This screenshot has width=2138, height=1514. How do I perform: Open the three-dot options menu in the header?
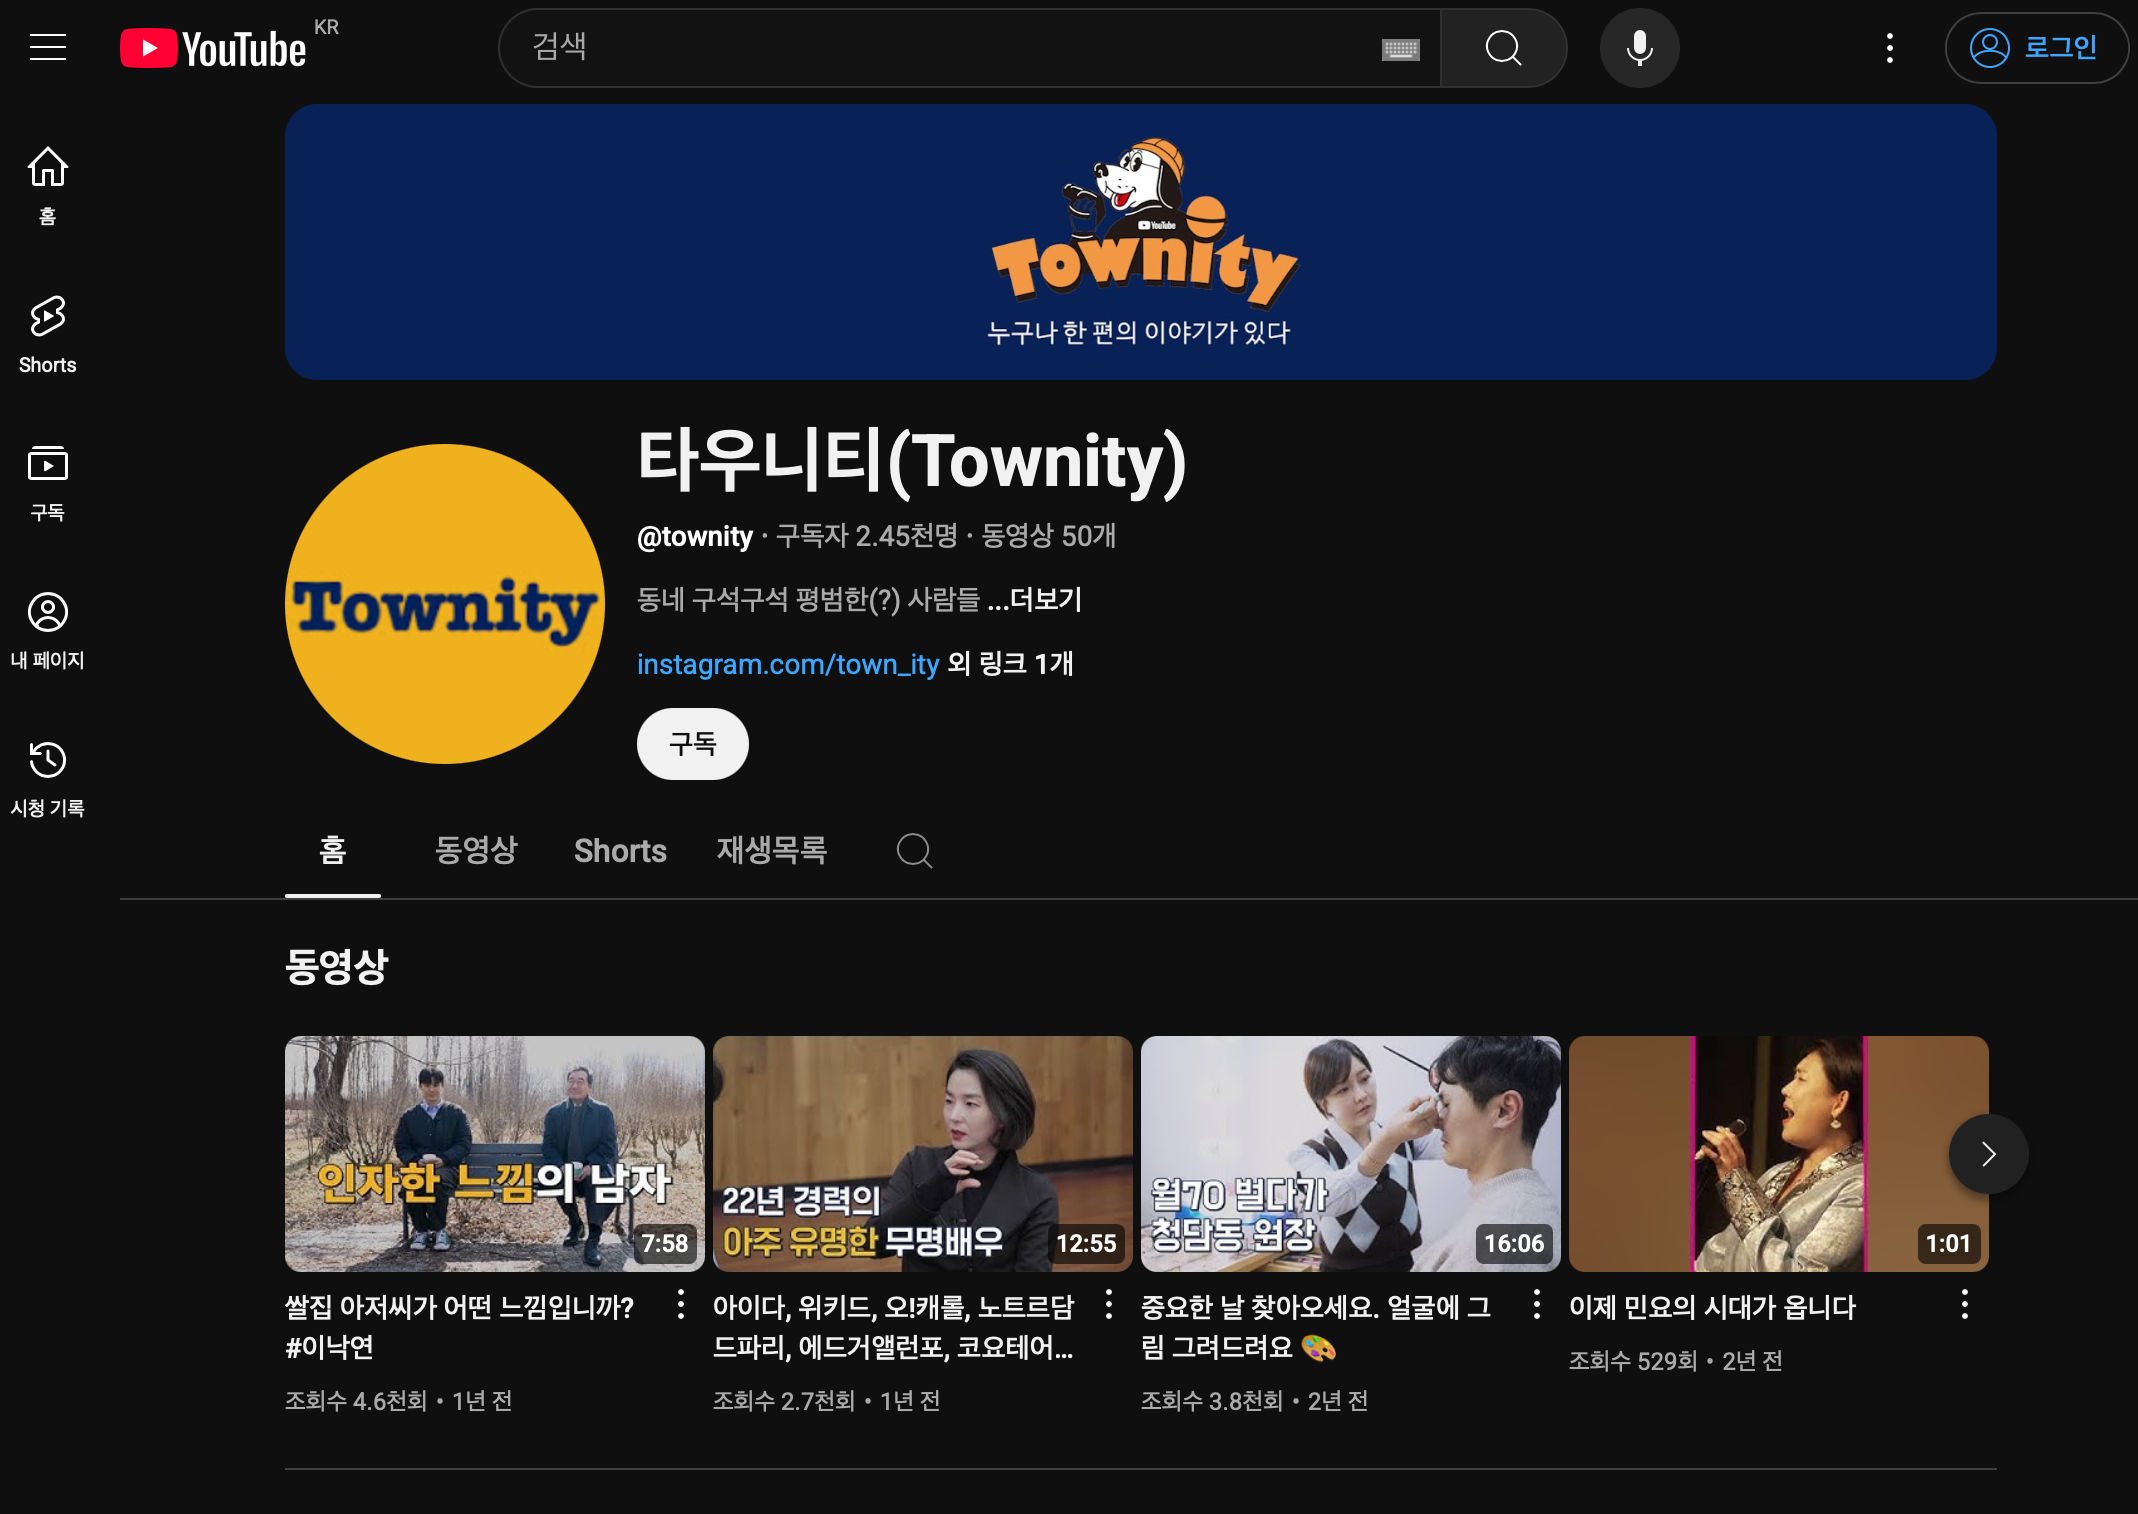pos(1890,47)
